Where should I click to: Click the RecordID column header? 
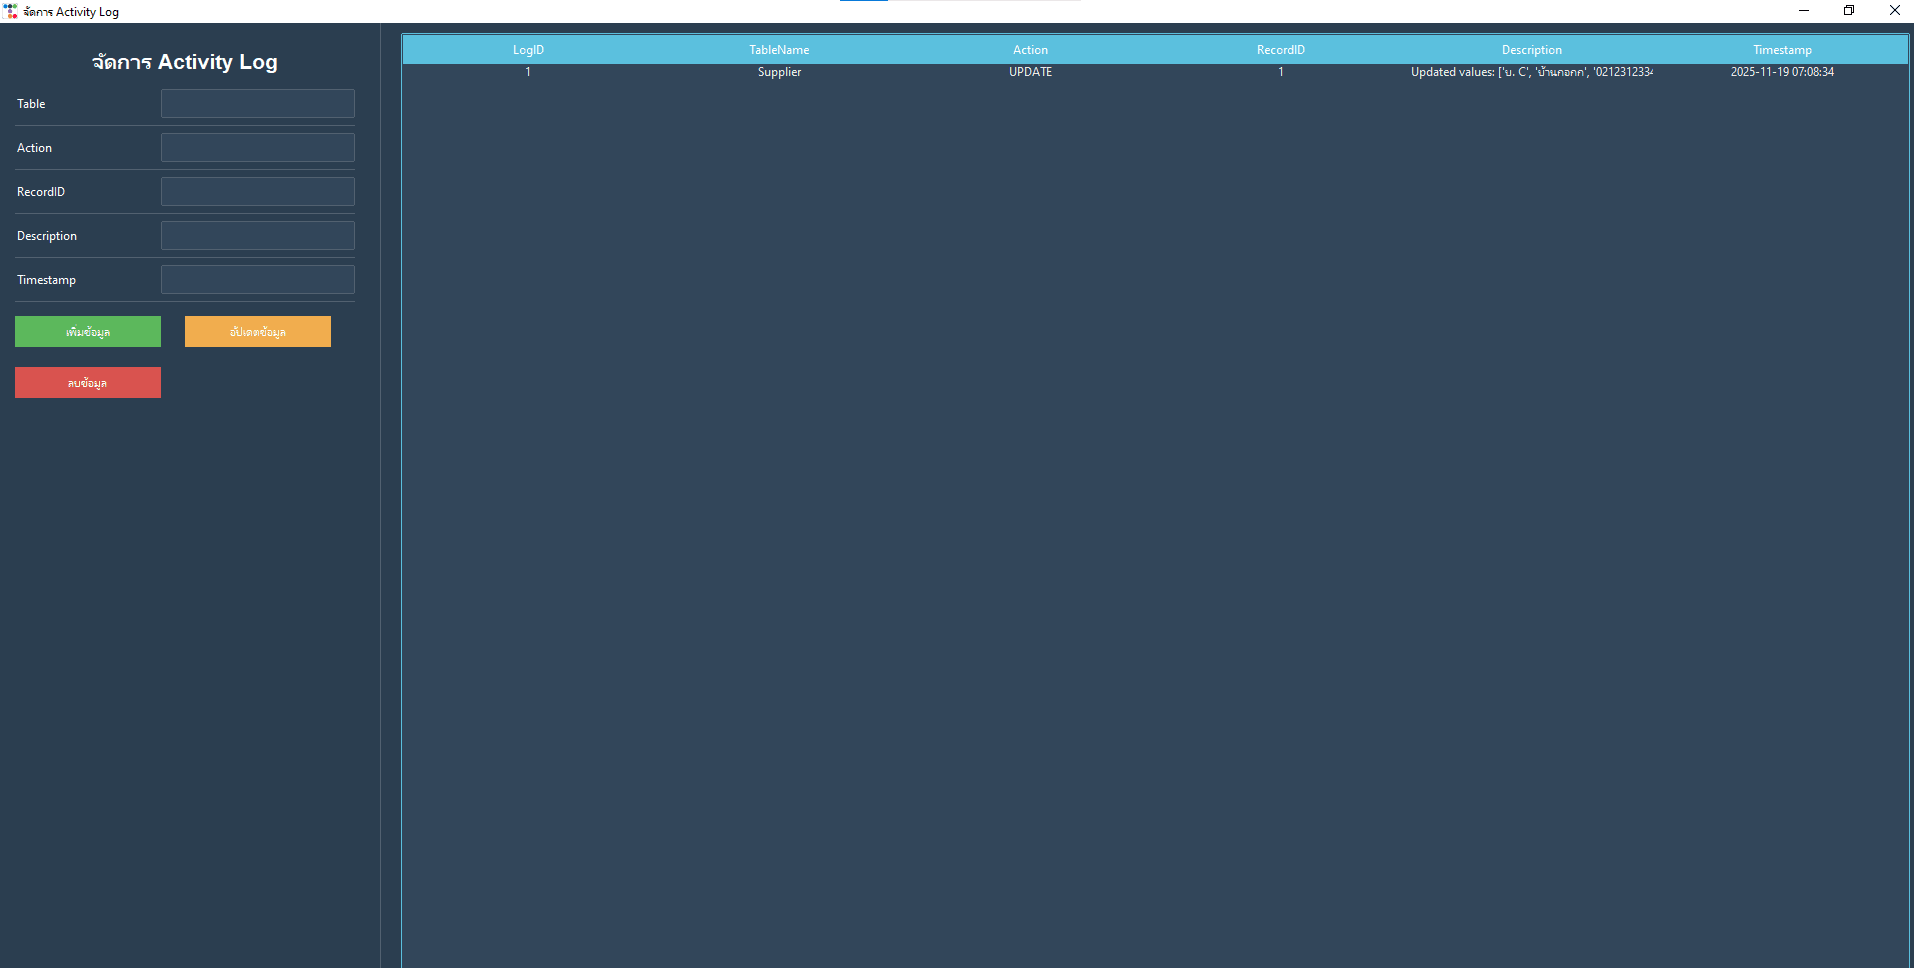tap(1281, 50)
